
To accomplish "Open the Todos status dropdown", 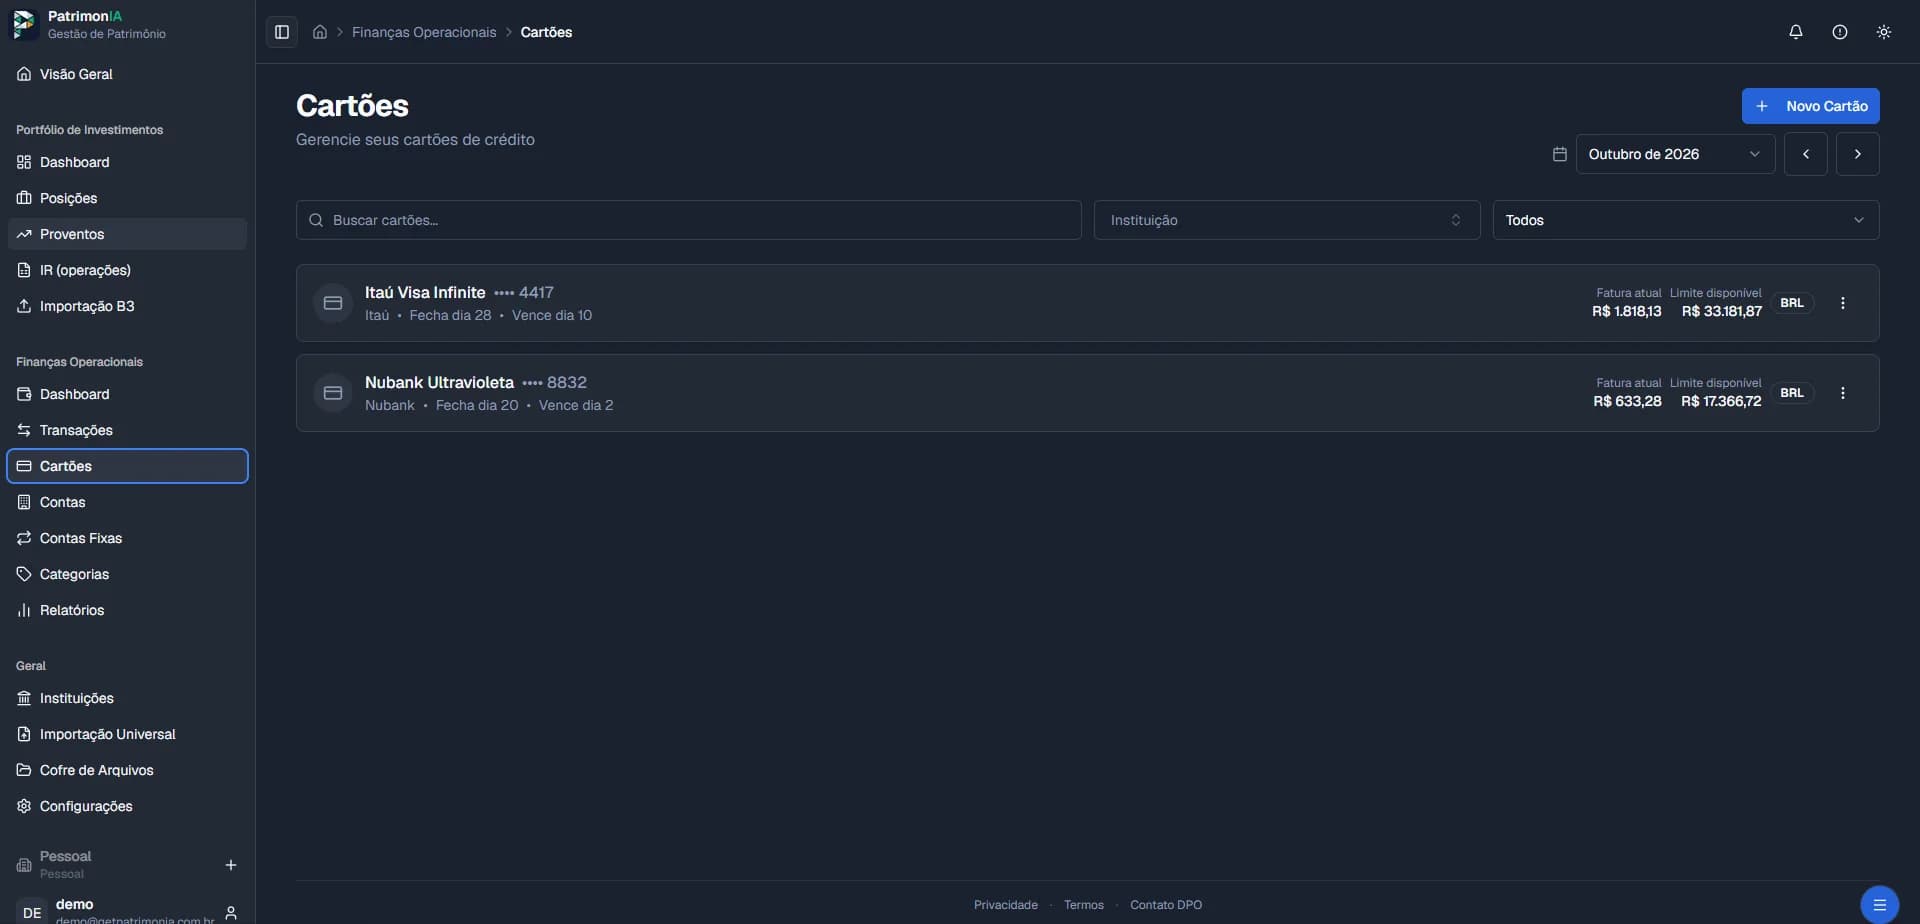I will click(x=1686, y=220).
